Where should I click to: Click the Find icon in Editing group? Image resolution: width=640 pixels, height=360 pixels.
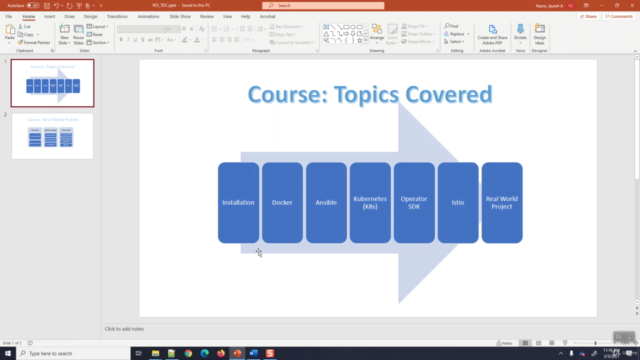click(x=451, y=26)
